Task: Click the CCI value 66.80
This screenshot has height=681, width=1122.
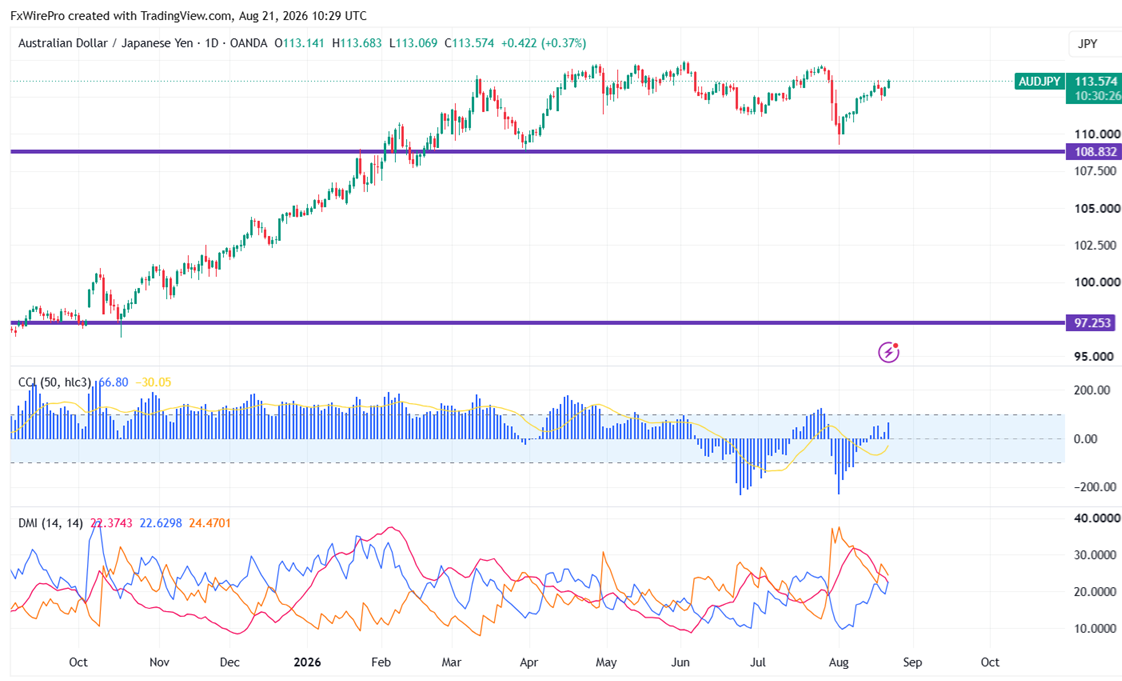Action: 113,383
